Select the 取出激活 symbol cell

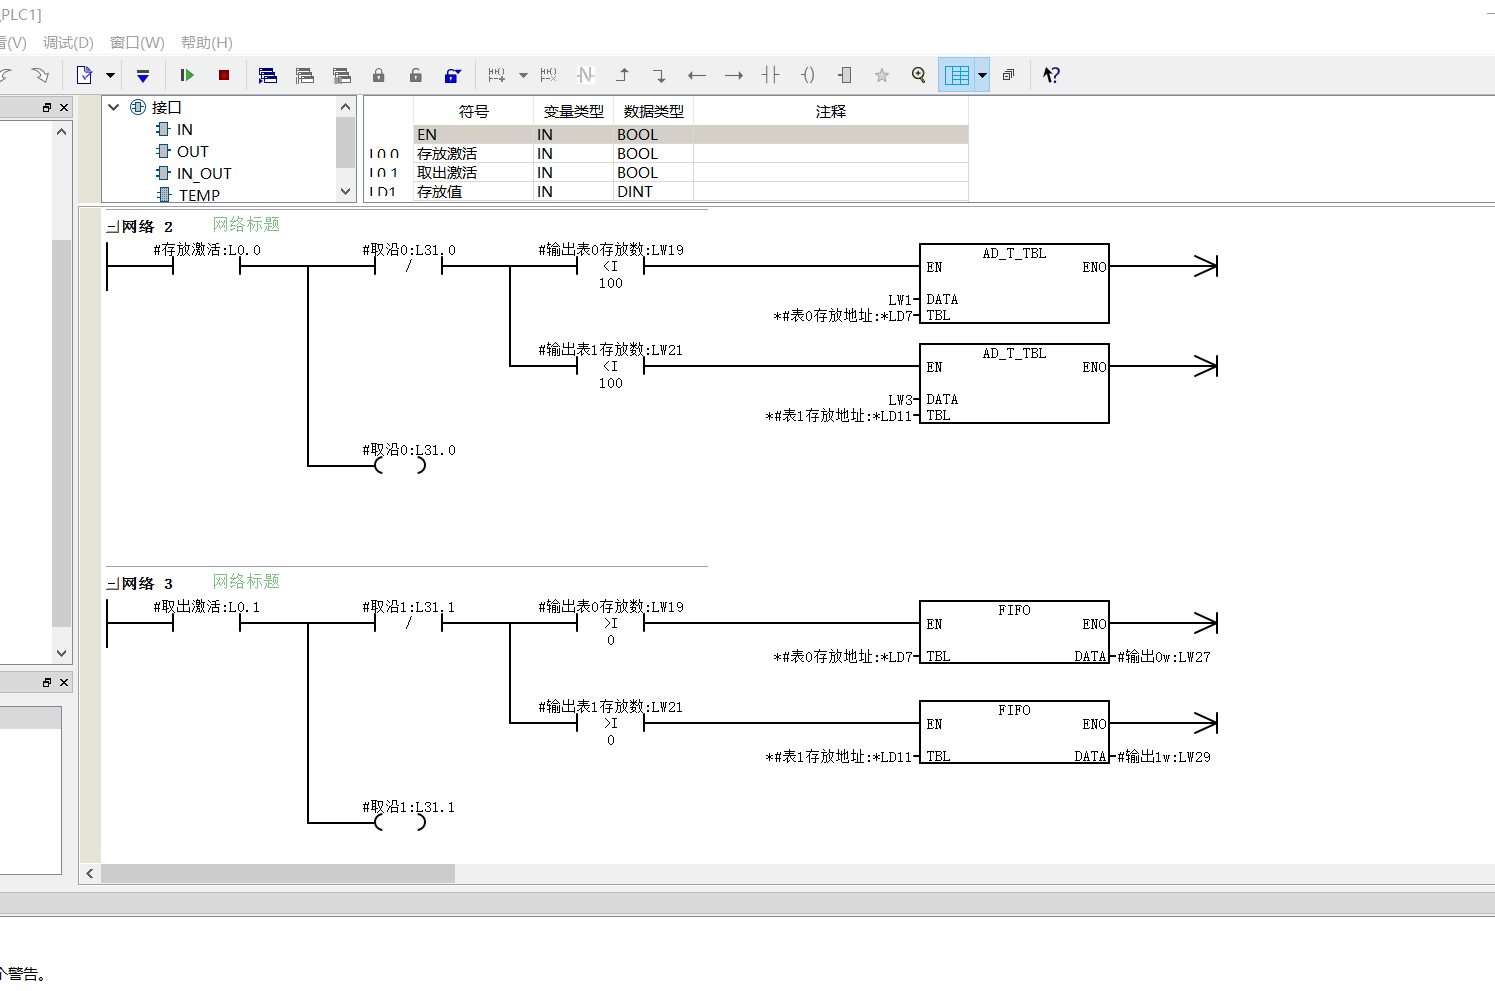[x=474, y=173]
